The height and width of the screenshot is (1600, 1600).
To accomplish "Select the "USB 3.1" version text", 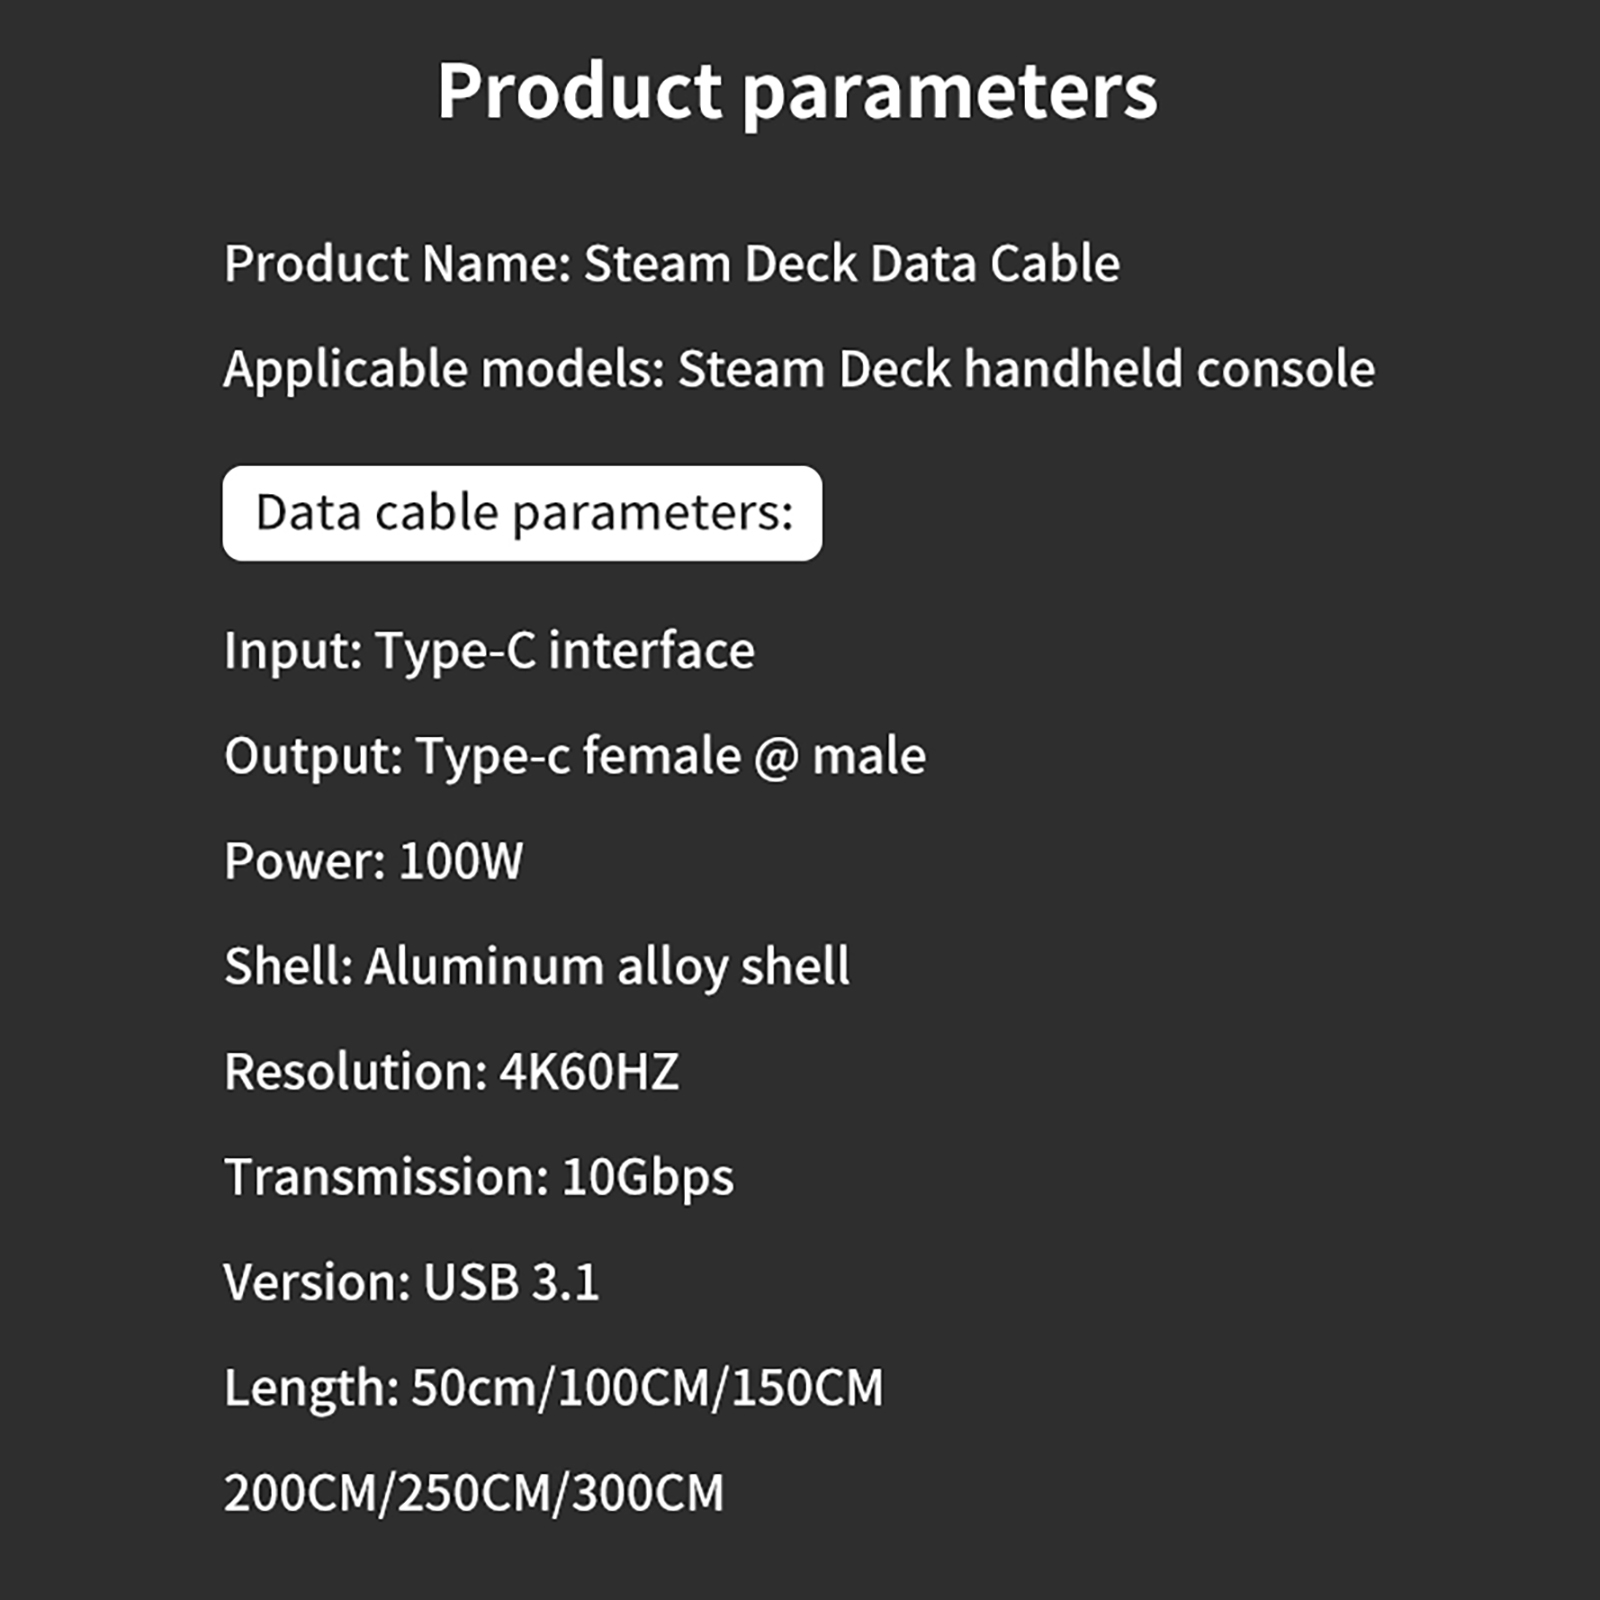I will (x=511, y=1283).
